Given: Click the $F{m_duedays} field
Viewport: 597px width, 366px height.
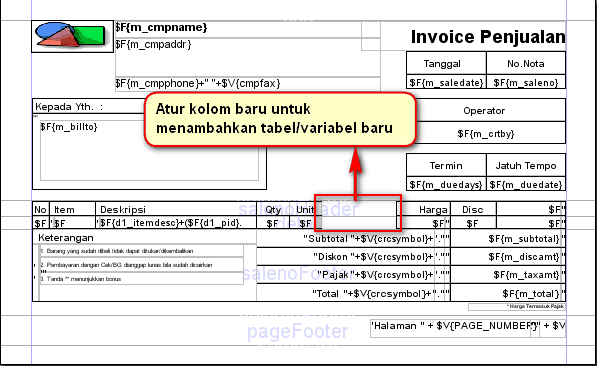Looking at the screenshot, I should [446, 185].
